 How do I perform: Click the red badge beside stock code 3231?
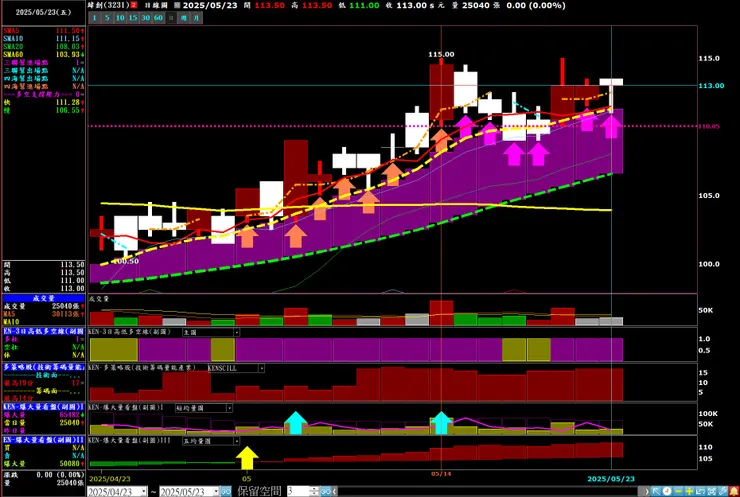134,5
